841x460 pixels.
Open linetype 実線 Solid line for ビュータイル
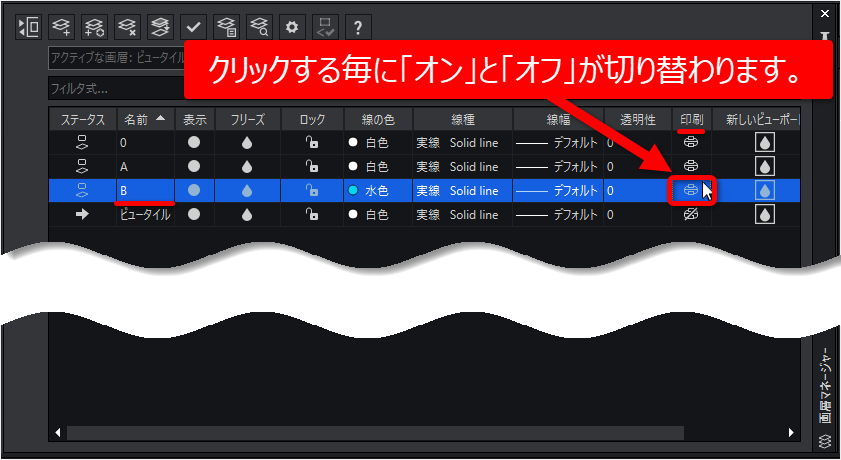click(x=458, y=215)
